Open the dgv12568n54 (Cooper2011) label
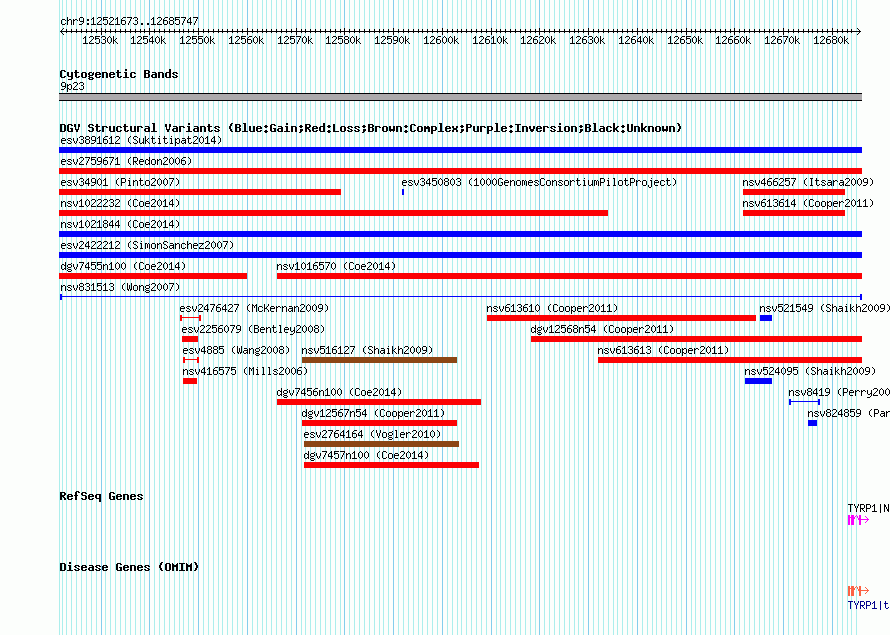 [x=602, y=329]
